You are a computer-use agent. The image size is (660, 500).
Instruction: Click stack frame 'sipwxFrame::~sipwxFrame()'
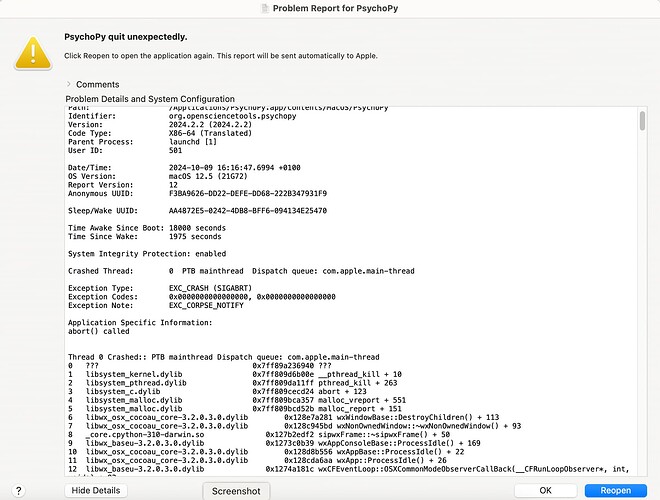pyautogui.click(x=259, y=435)
